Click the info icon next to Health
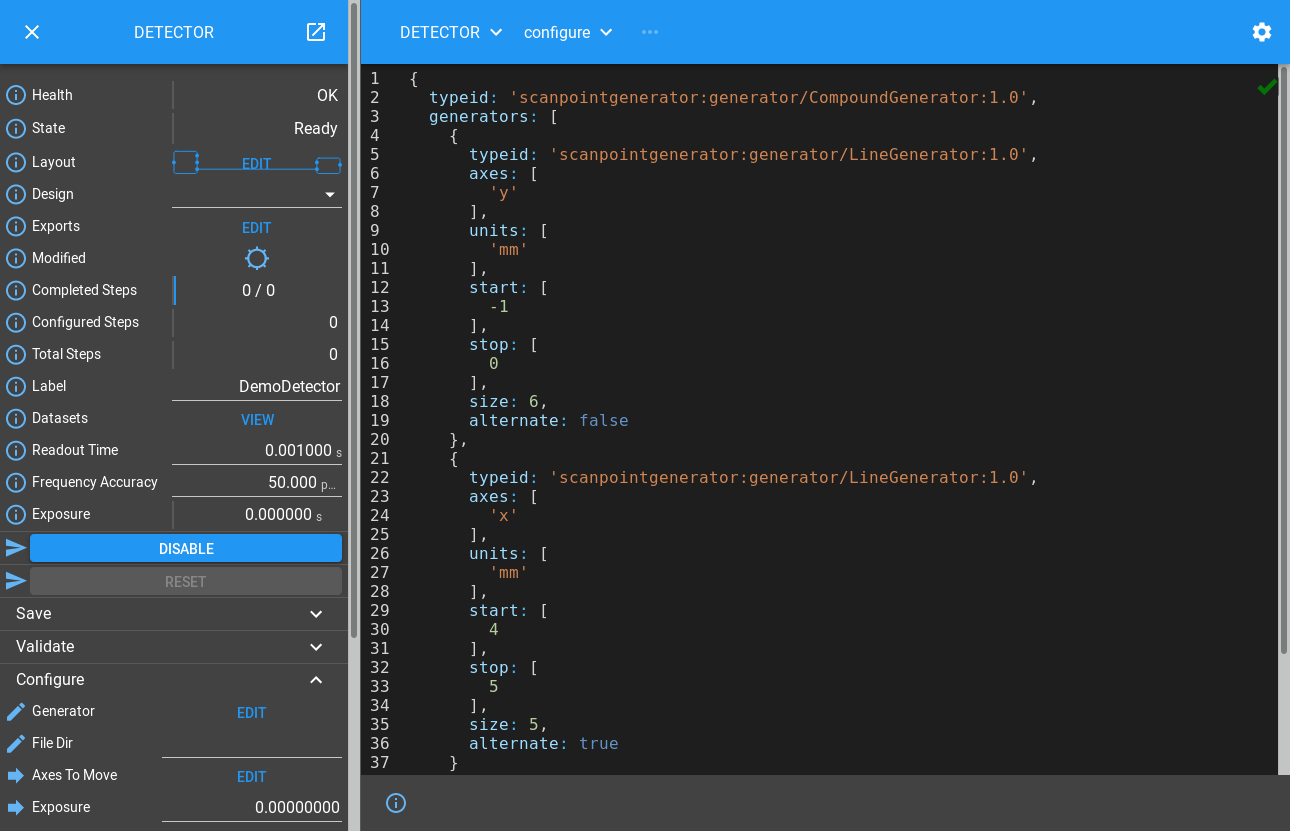The image size is (1290, 831). click(x=16, y=96)
